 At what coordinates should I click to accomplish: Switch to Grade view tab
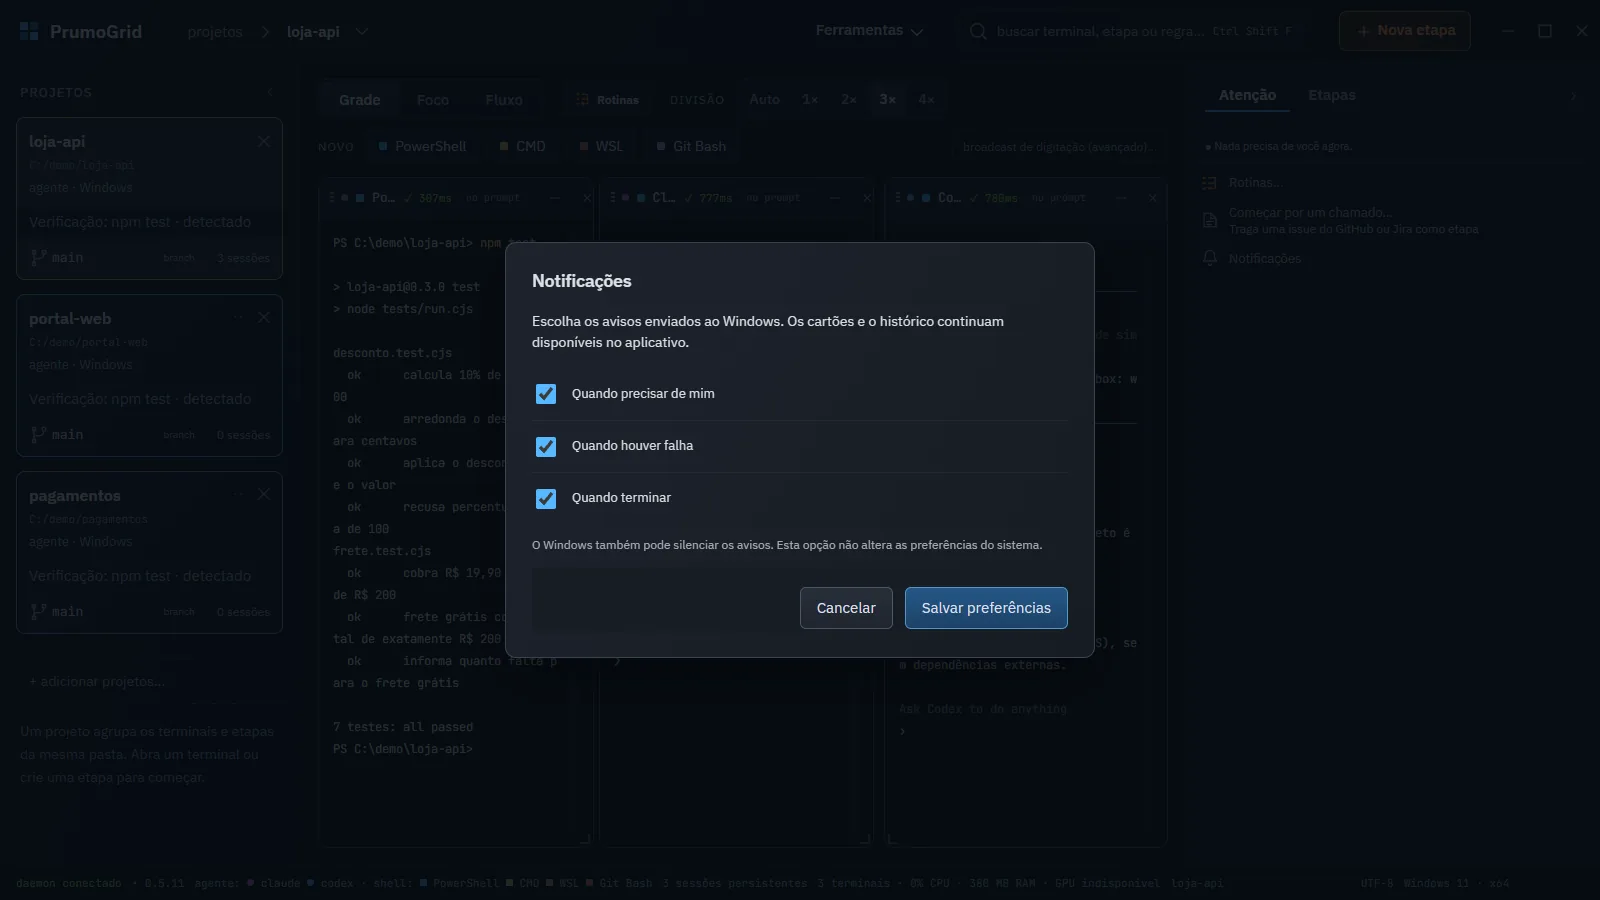pos(359,100)
